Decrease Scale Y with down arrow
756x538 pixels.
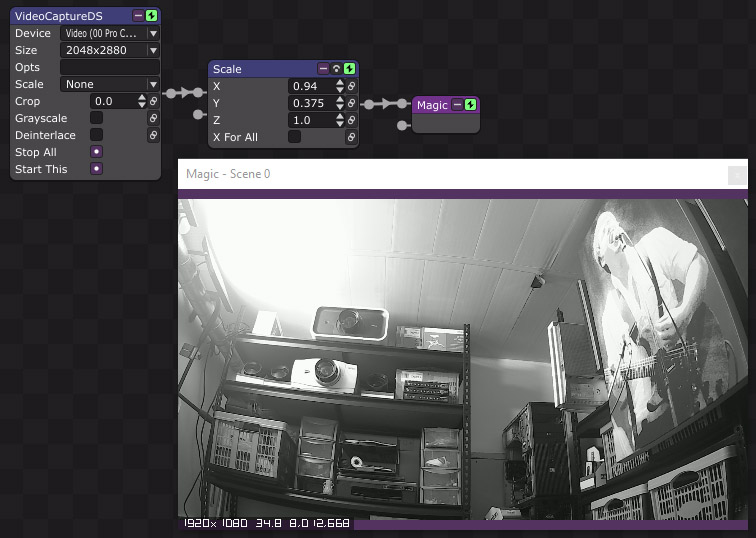tap(340, 107)
